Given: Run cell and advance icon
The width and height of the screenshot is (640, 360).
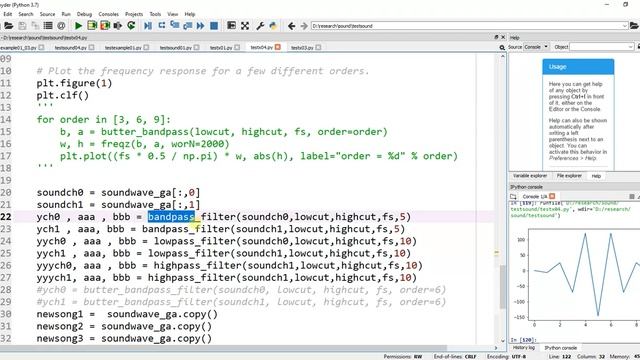Looking at the screenshot, I should (105, 26).
